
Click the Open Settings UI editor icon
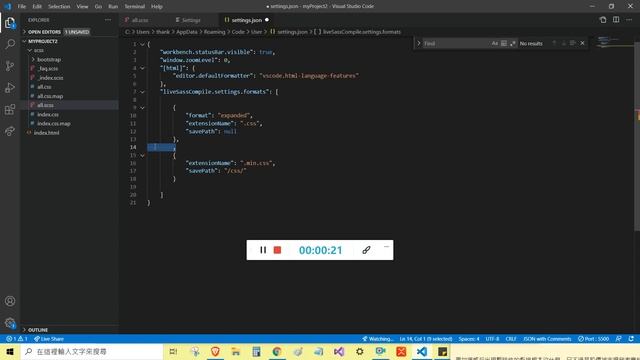tap(603, 20)
